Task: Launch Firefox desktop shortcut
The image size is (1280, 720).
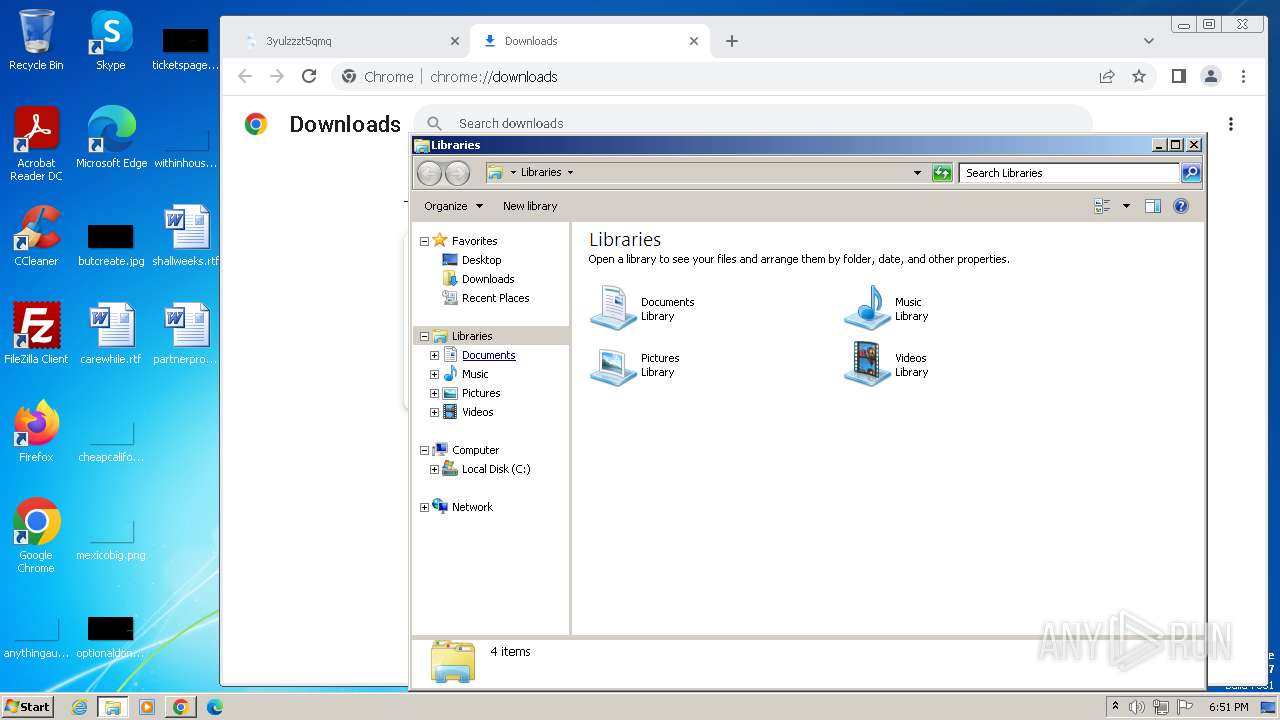Action: coord(36,432)
